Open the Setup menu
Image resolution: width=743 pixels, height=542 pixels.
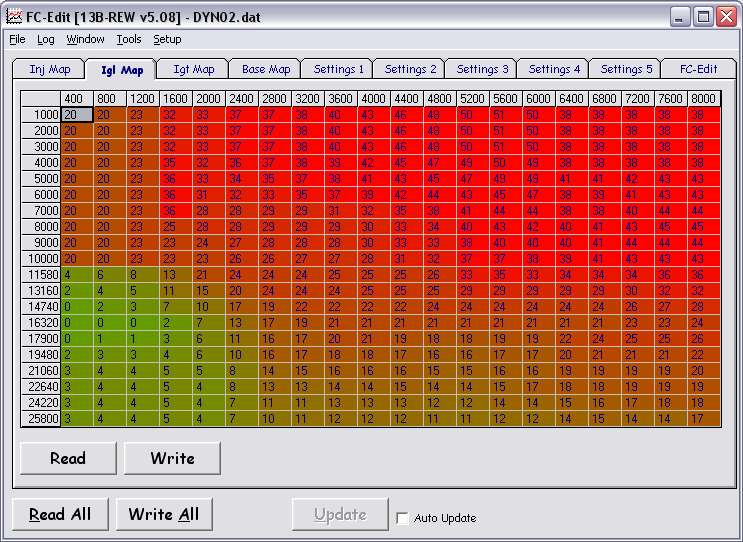167,40
